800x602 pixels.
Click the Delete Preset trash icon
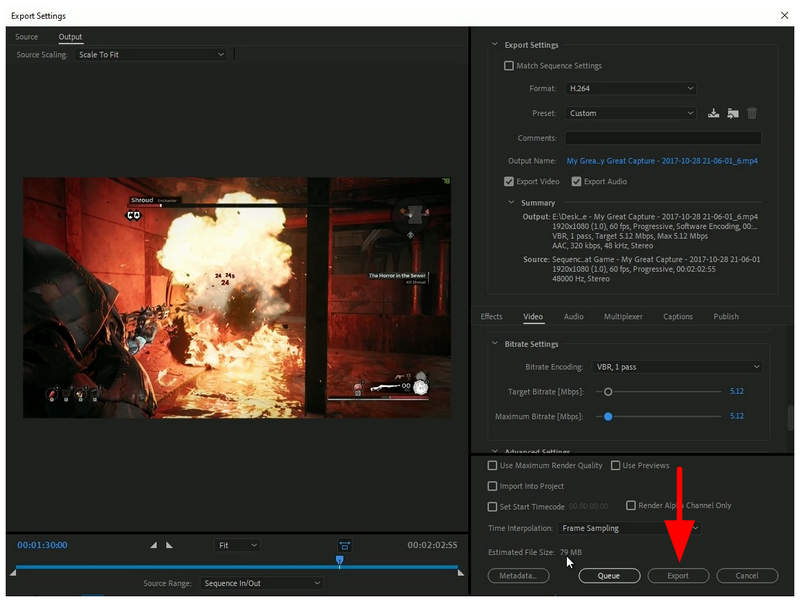tap(750, 112)
